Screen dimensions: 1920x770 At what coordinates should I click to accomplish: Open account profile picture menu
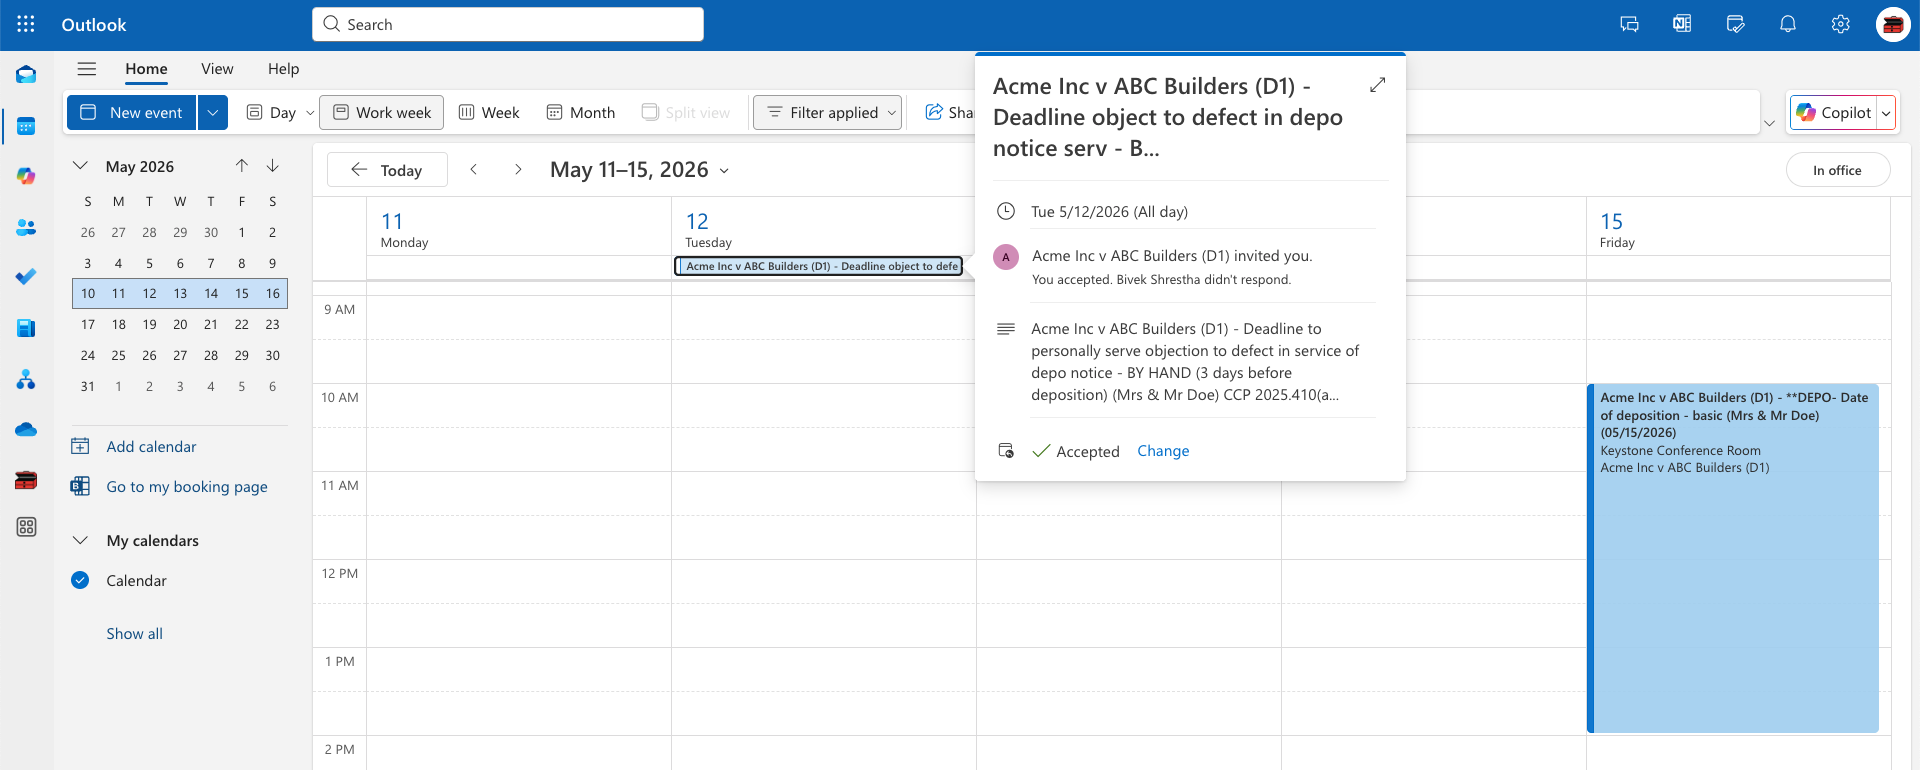pos(1893,25)
